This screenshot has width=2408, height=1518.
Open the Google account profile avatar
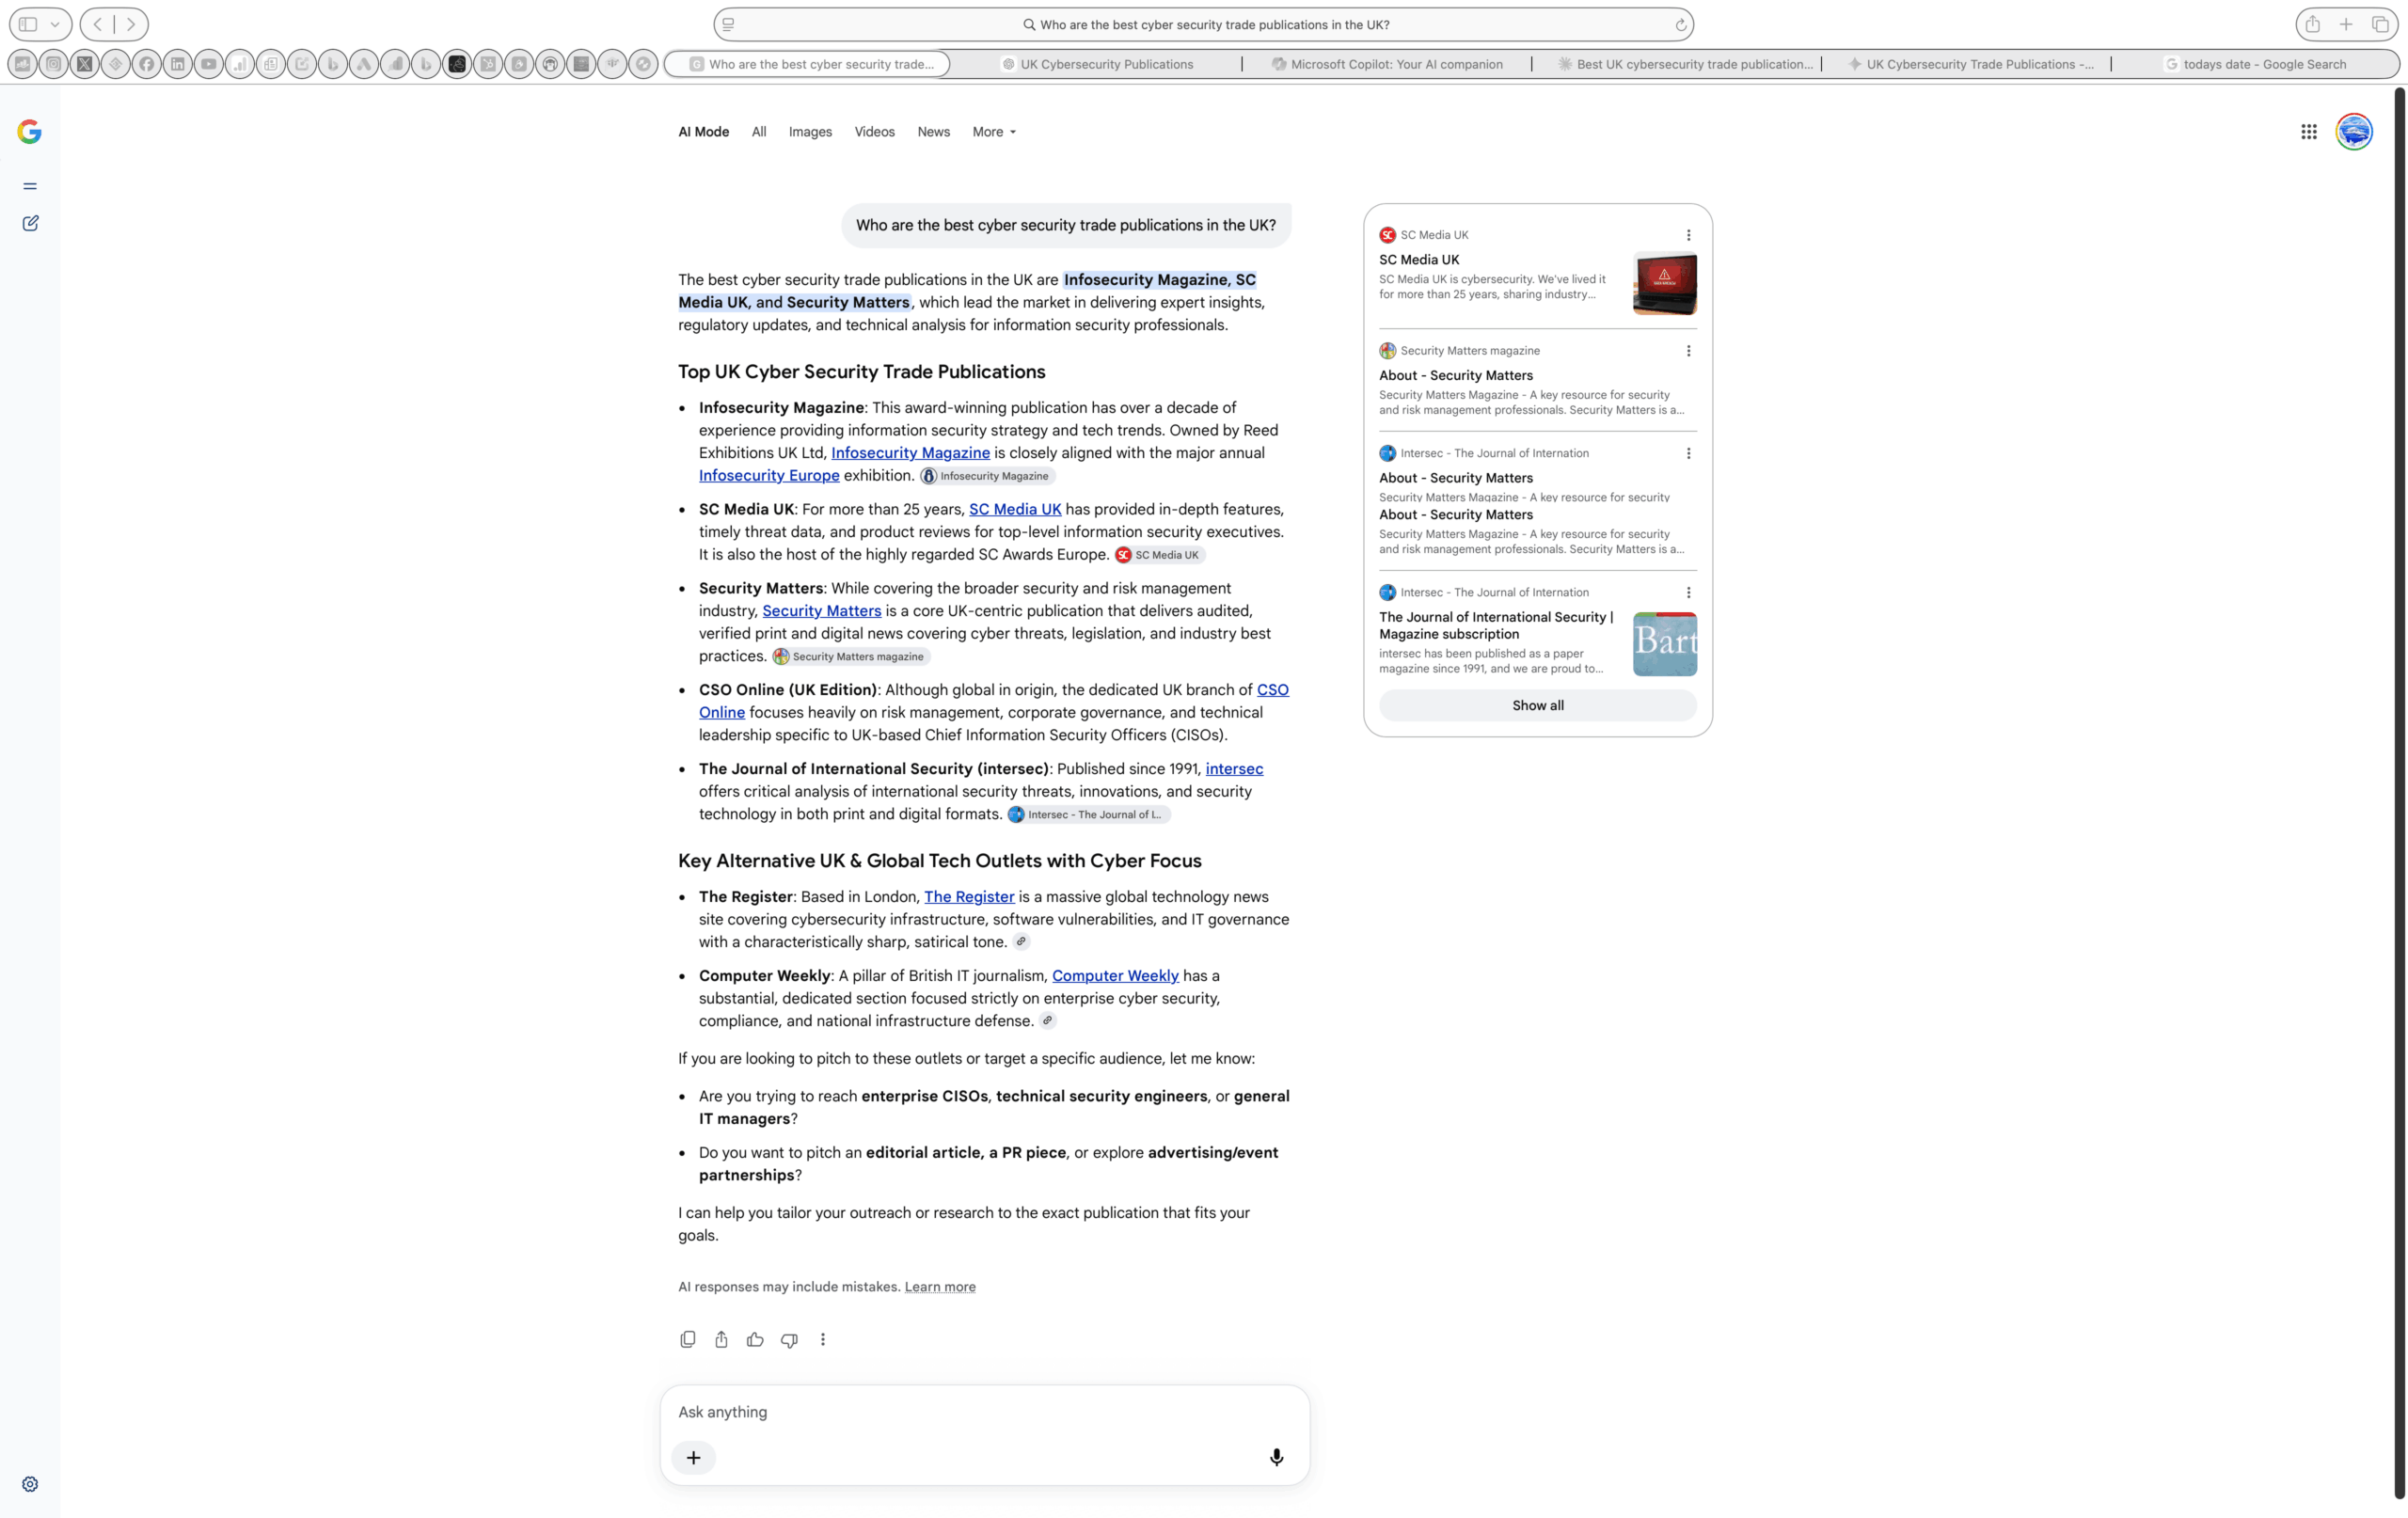pos(2354,132)
